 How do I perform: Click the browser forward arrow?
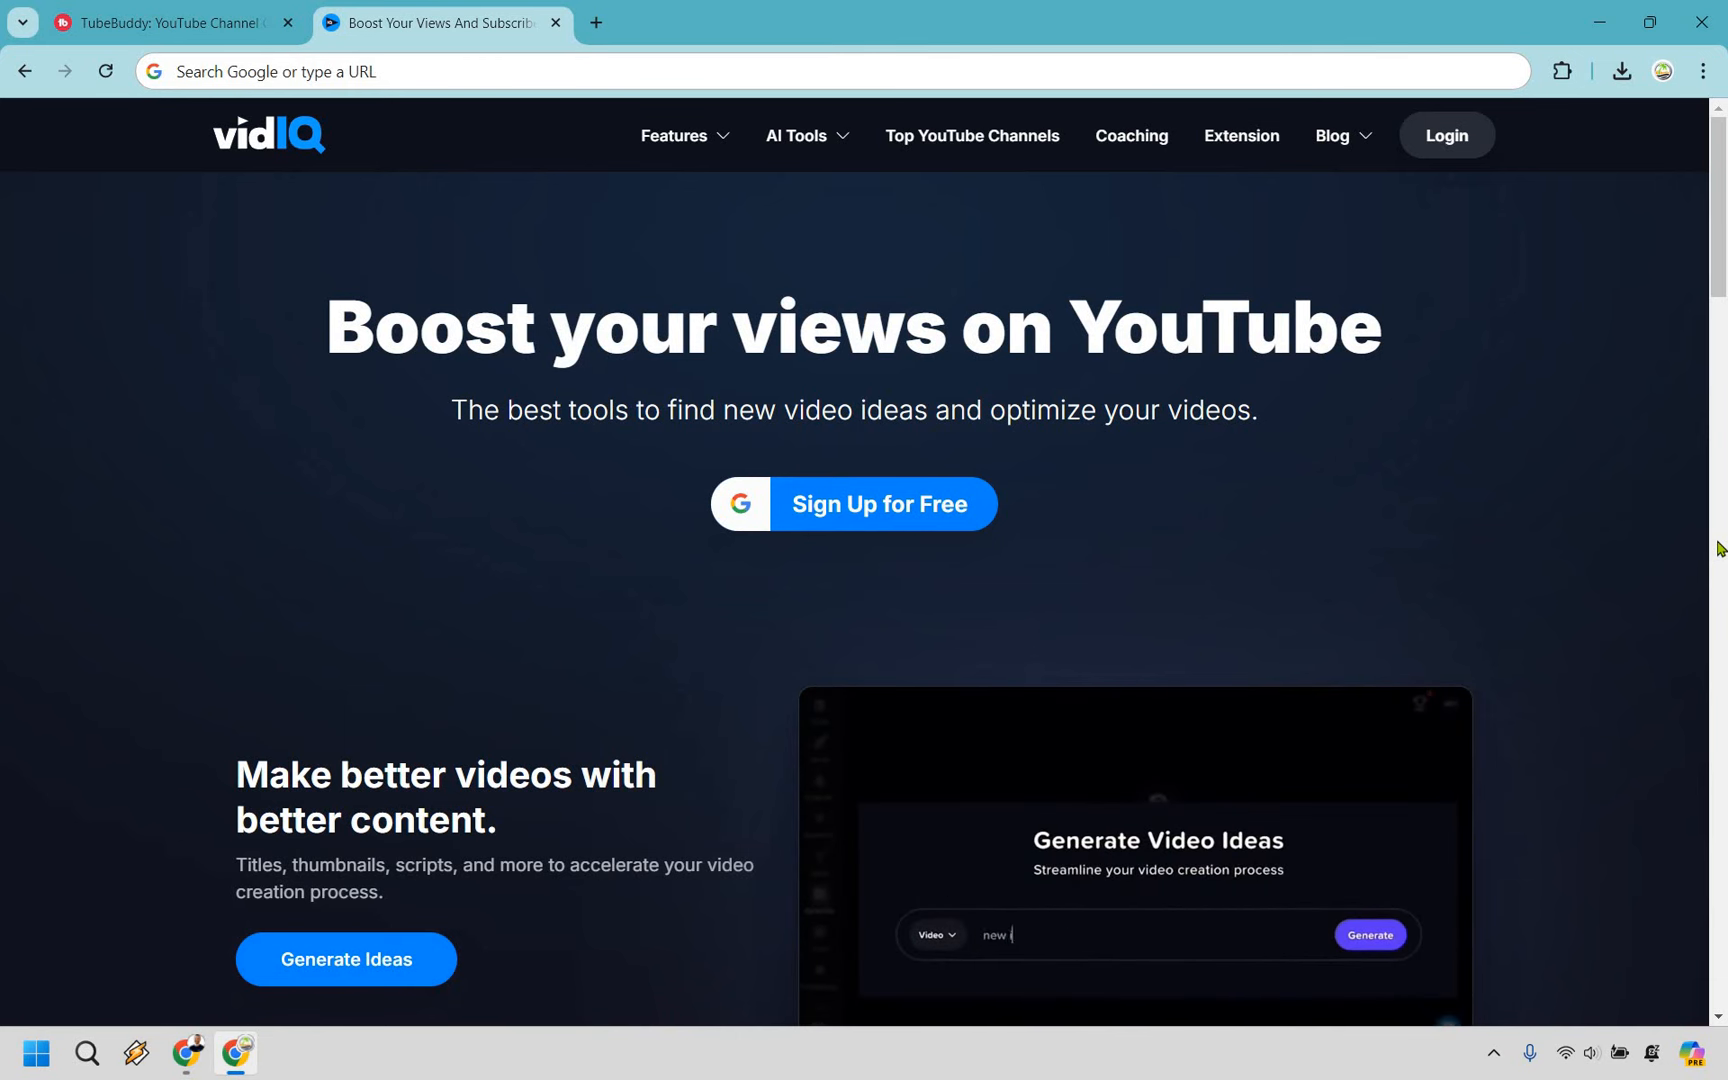(x=65, y=71)
